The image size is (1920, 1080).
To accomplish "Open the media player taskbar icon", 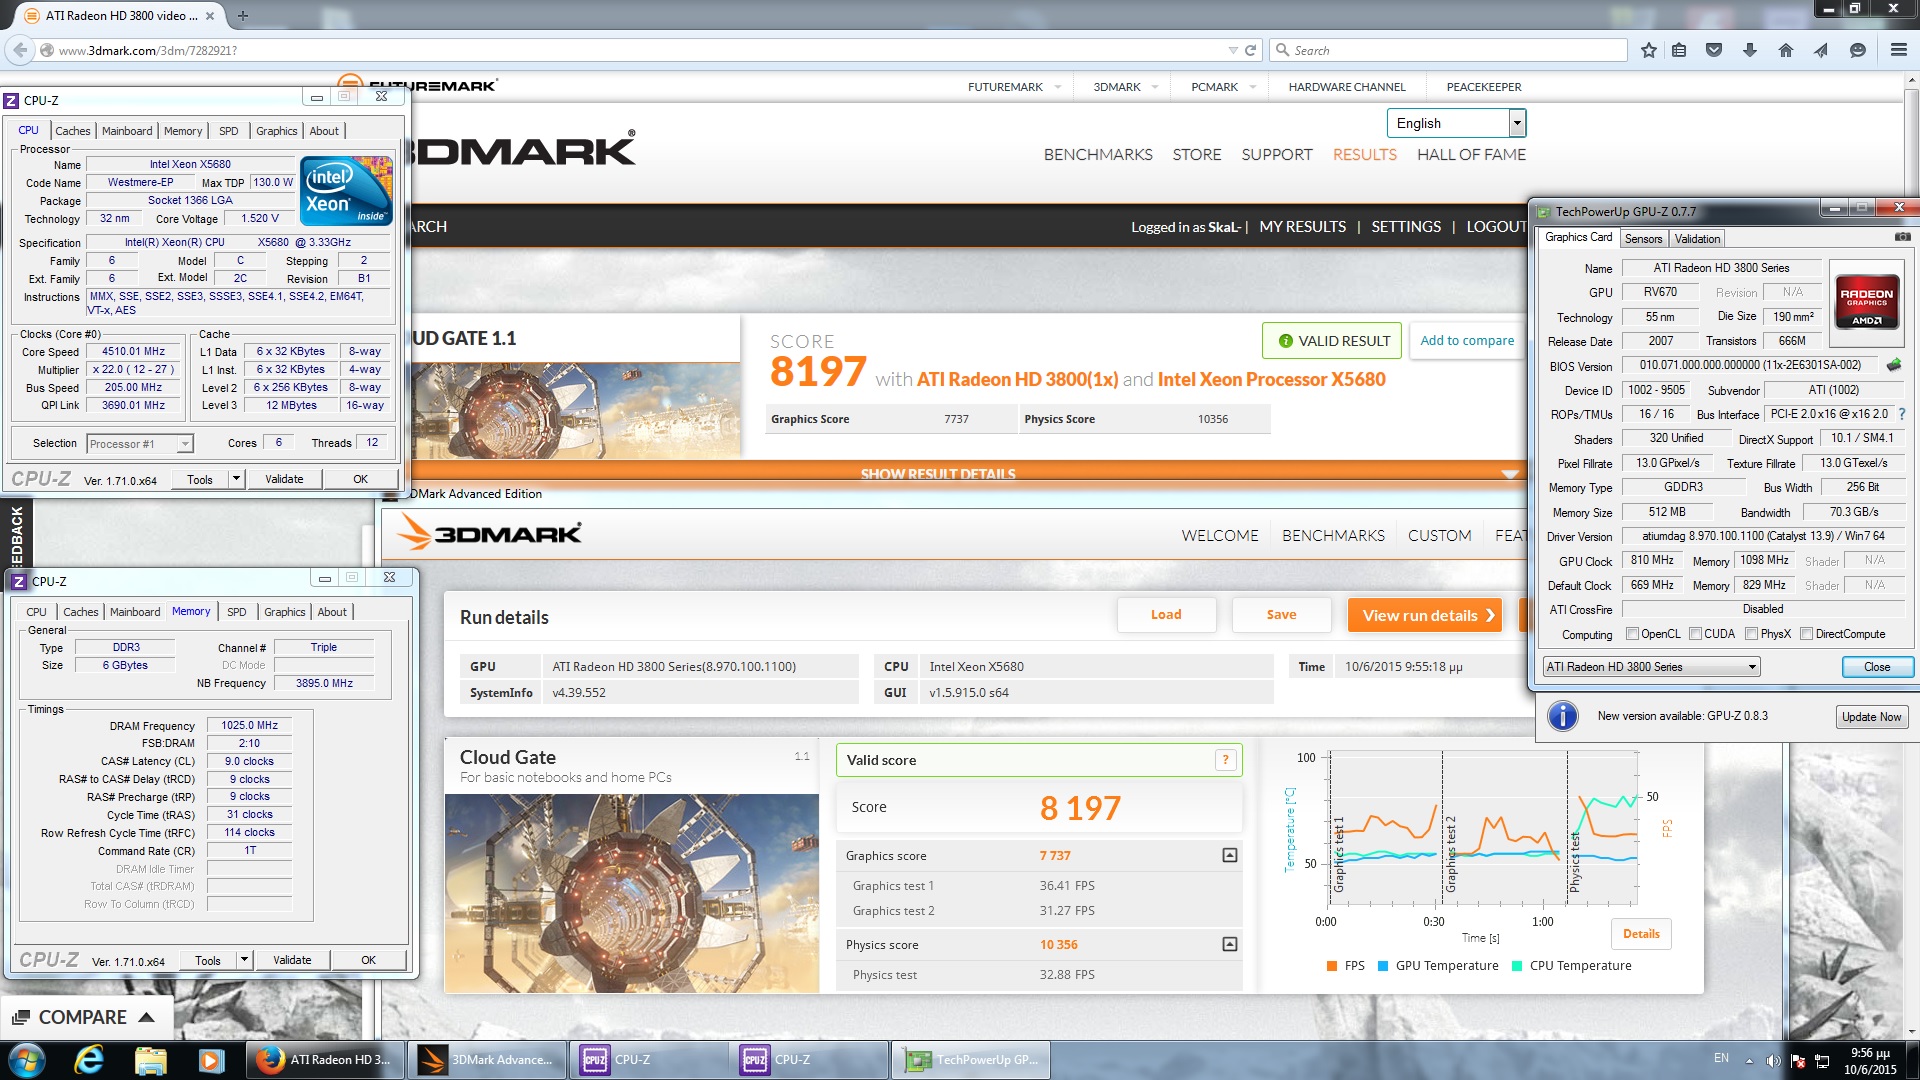I will pos(210,1060).
